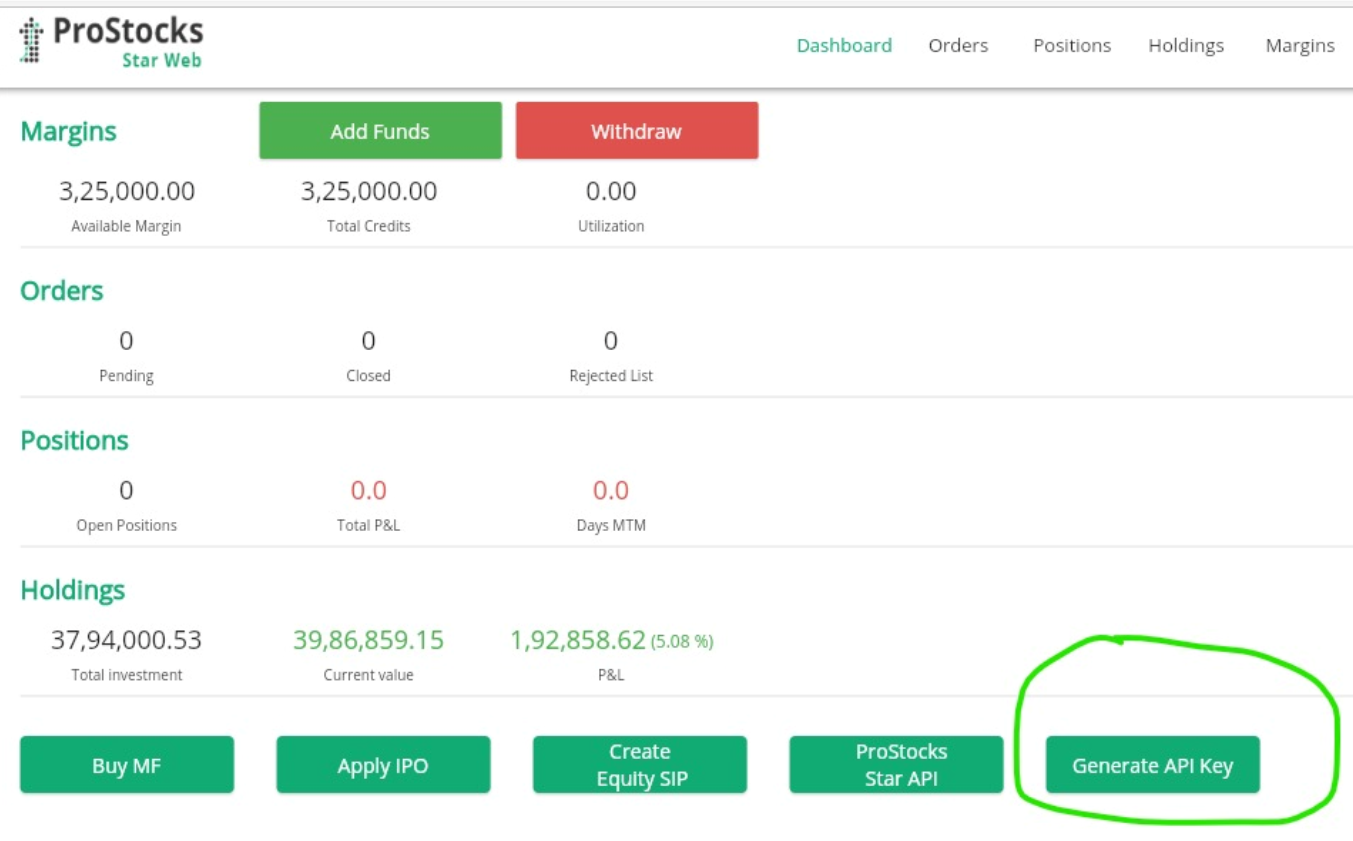This screenshot has width=1353, height=841.
Task: Click the ProStocks Star Web logo
Action: 111,43
